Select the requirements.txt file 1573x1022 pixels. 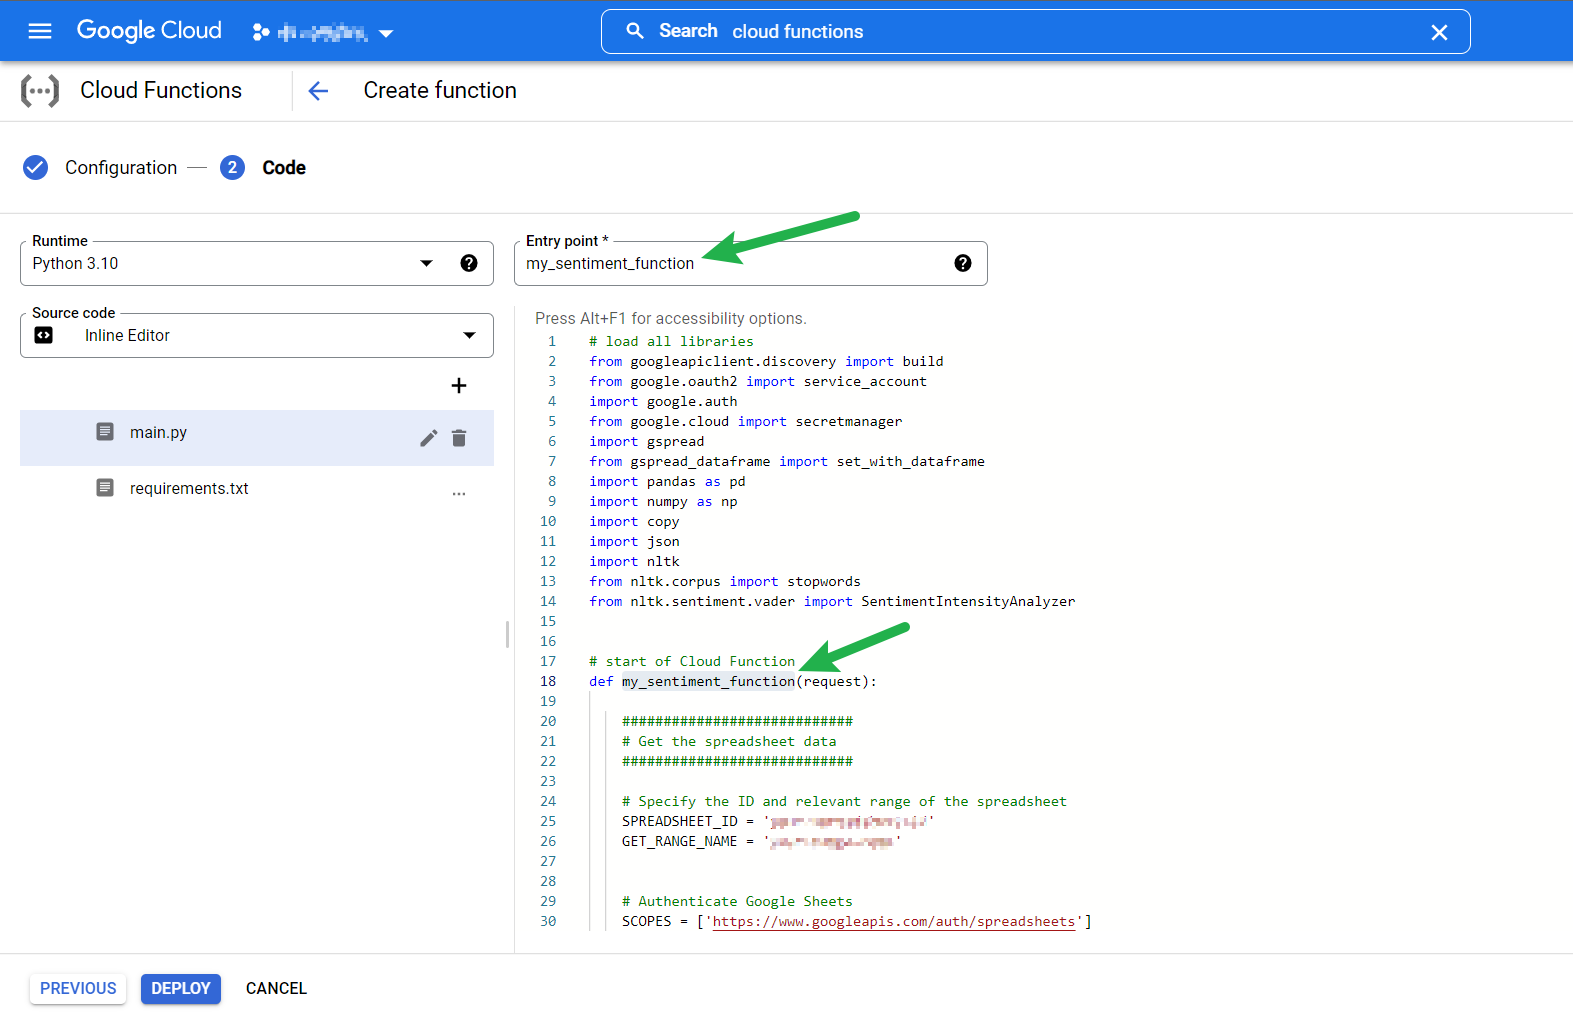(x=189, y=488)
